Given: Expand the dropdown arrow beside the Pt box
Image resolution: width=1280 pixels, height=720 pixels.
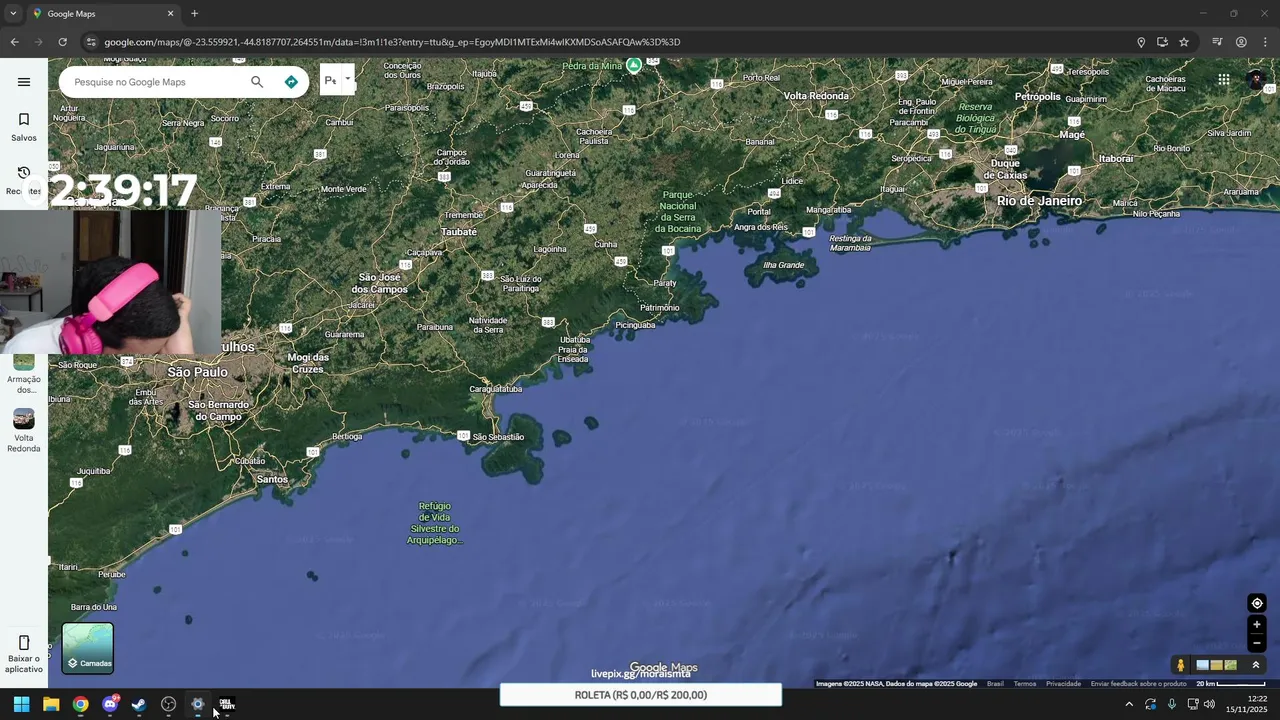Looking at the screenshot, I should 348,79.
